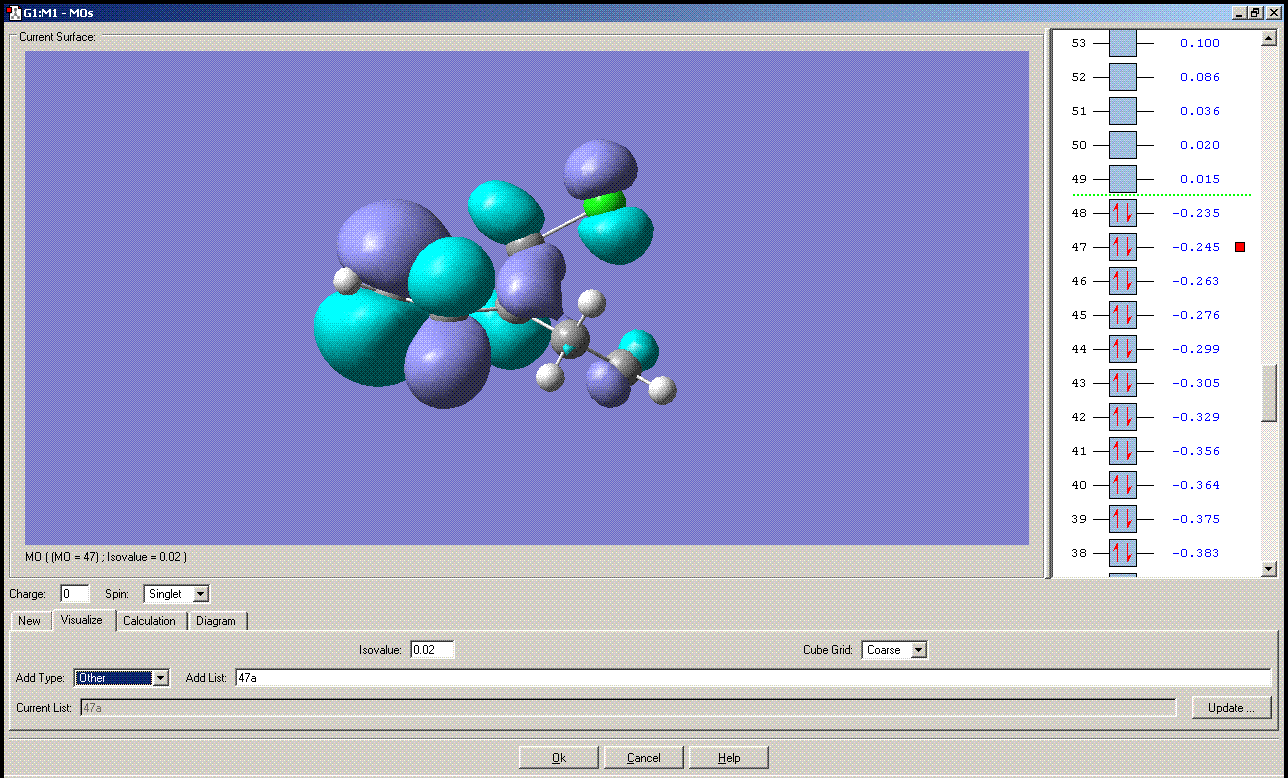Click the orbital number label 47

point(1079,247)
